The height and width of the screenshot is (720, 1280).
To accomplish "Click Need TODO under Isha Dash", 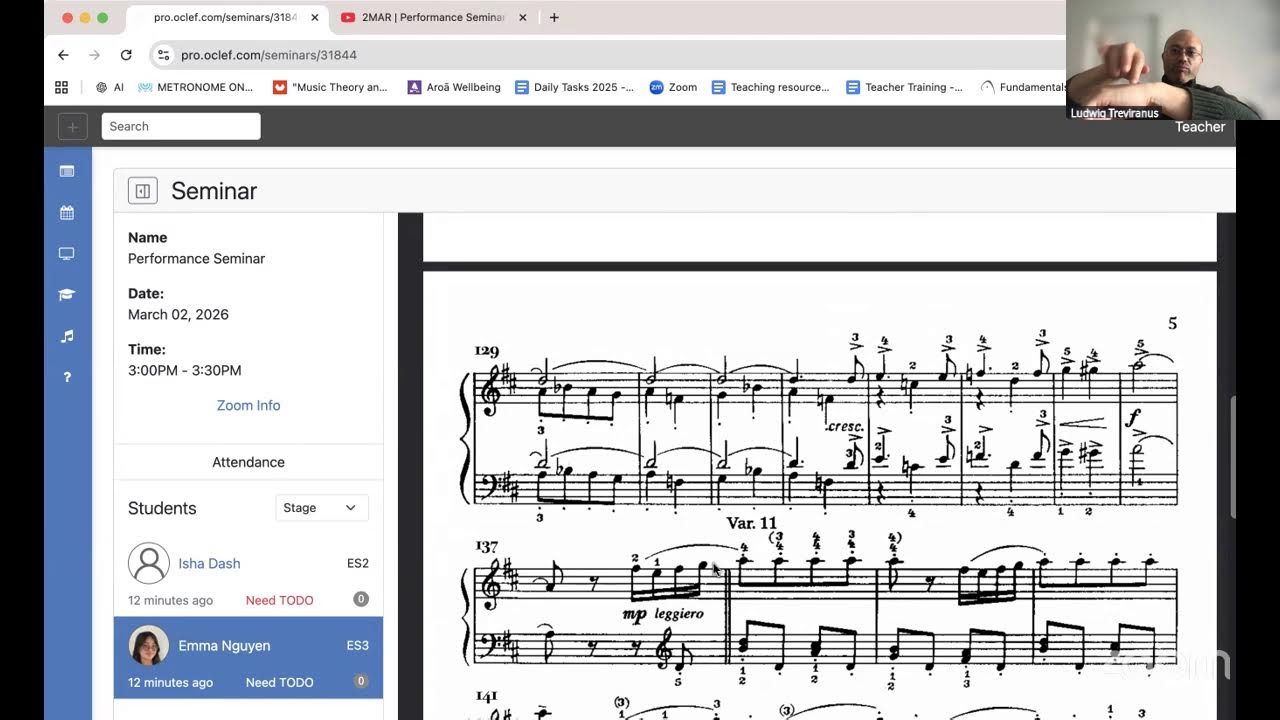I will pos(279,600).
